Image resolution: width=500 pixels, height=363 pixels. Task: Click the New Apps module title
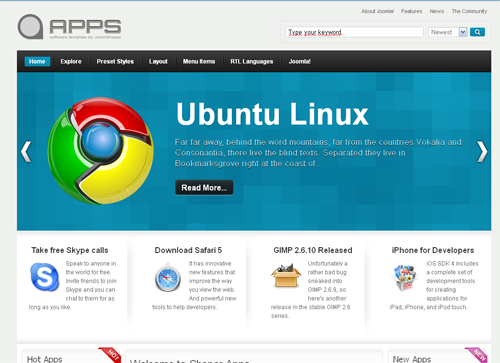[412, 359]
